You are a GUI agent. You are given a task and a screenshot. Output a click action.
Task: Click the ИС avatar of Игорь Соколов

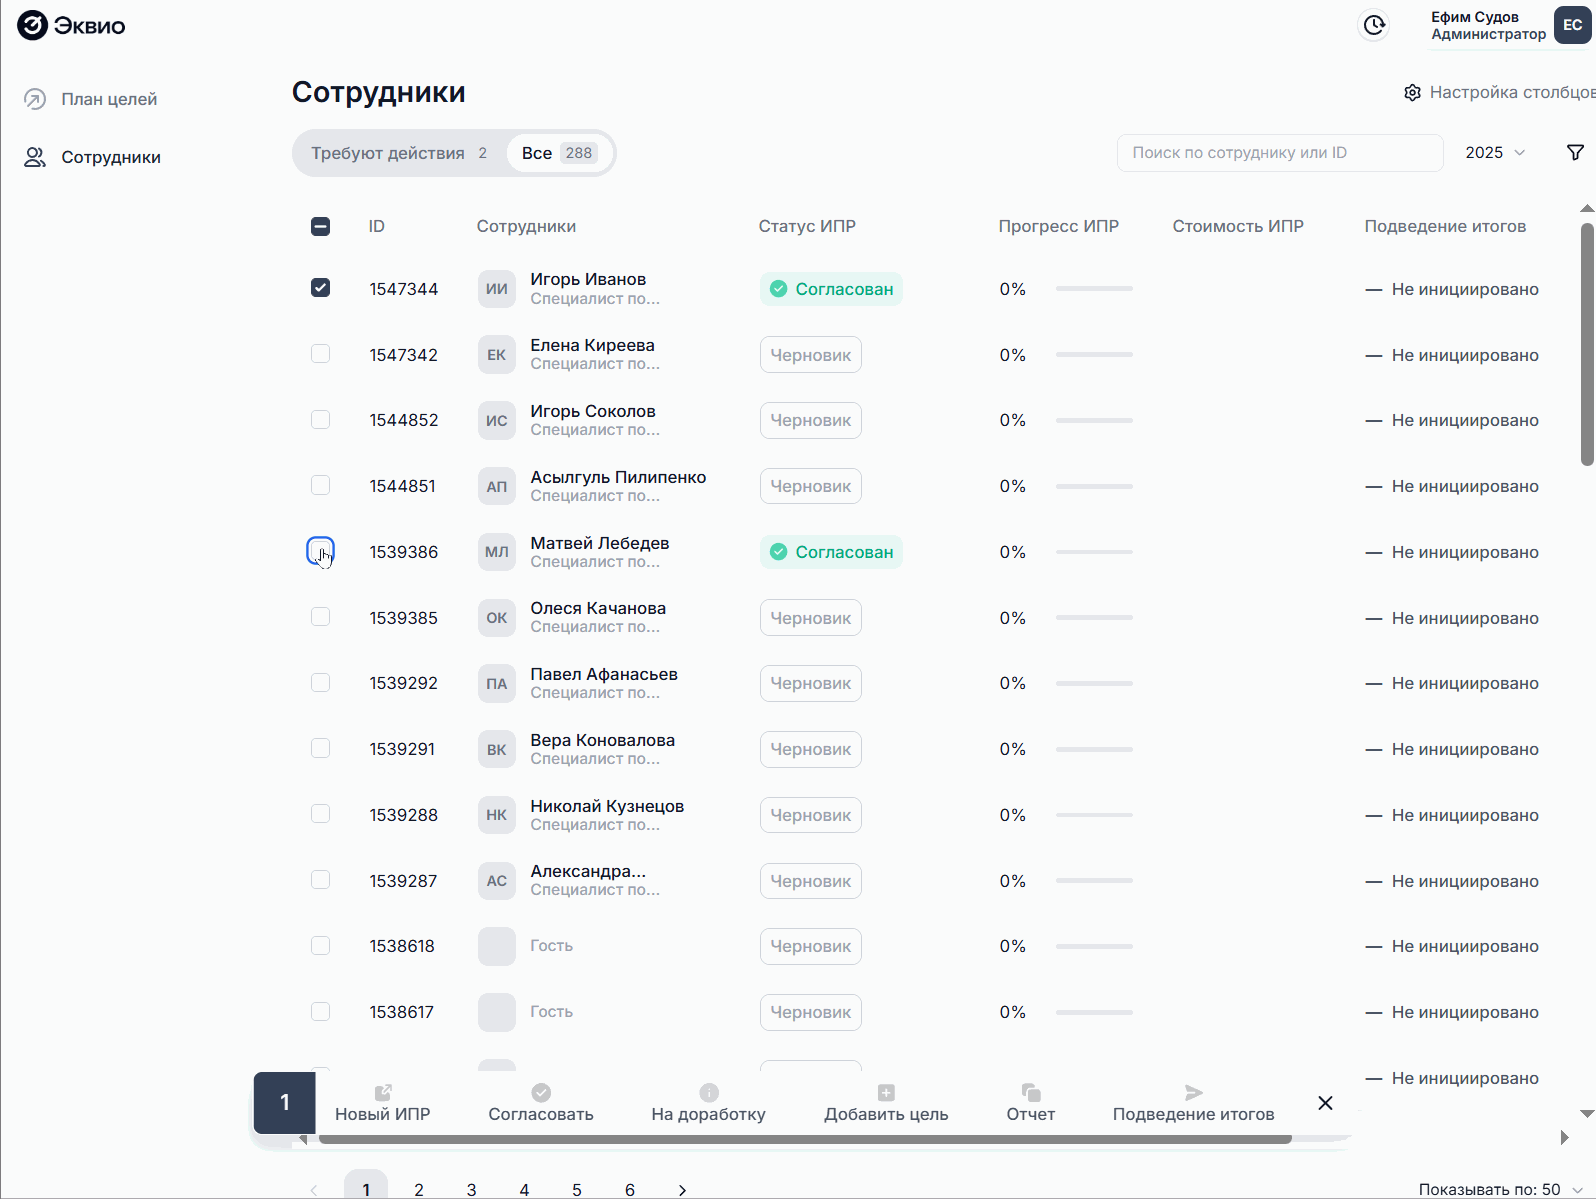click(x=497, y=420)
